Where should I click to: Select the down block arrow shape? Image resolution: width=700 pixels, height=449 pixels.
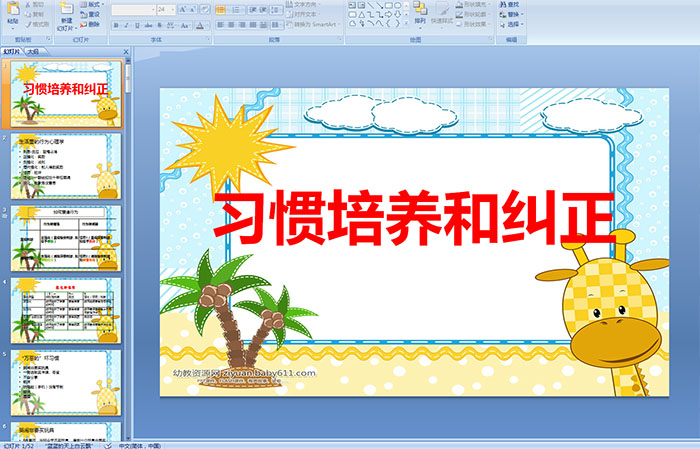397,15
